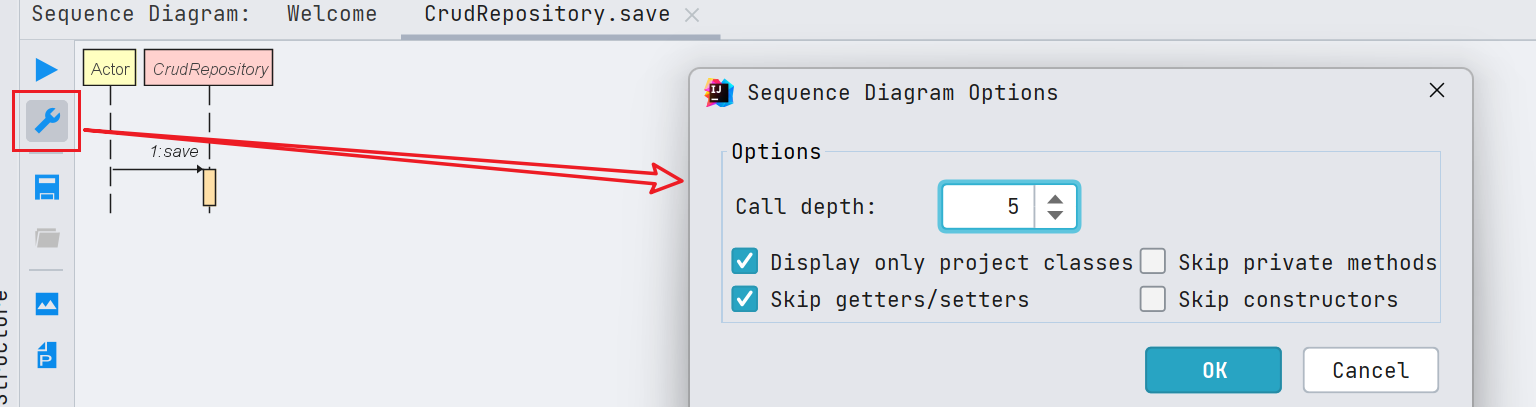The width and height of the screenshot is (1536, 407).
Task: Switch to the Welcome tab
Action: 332,15
